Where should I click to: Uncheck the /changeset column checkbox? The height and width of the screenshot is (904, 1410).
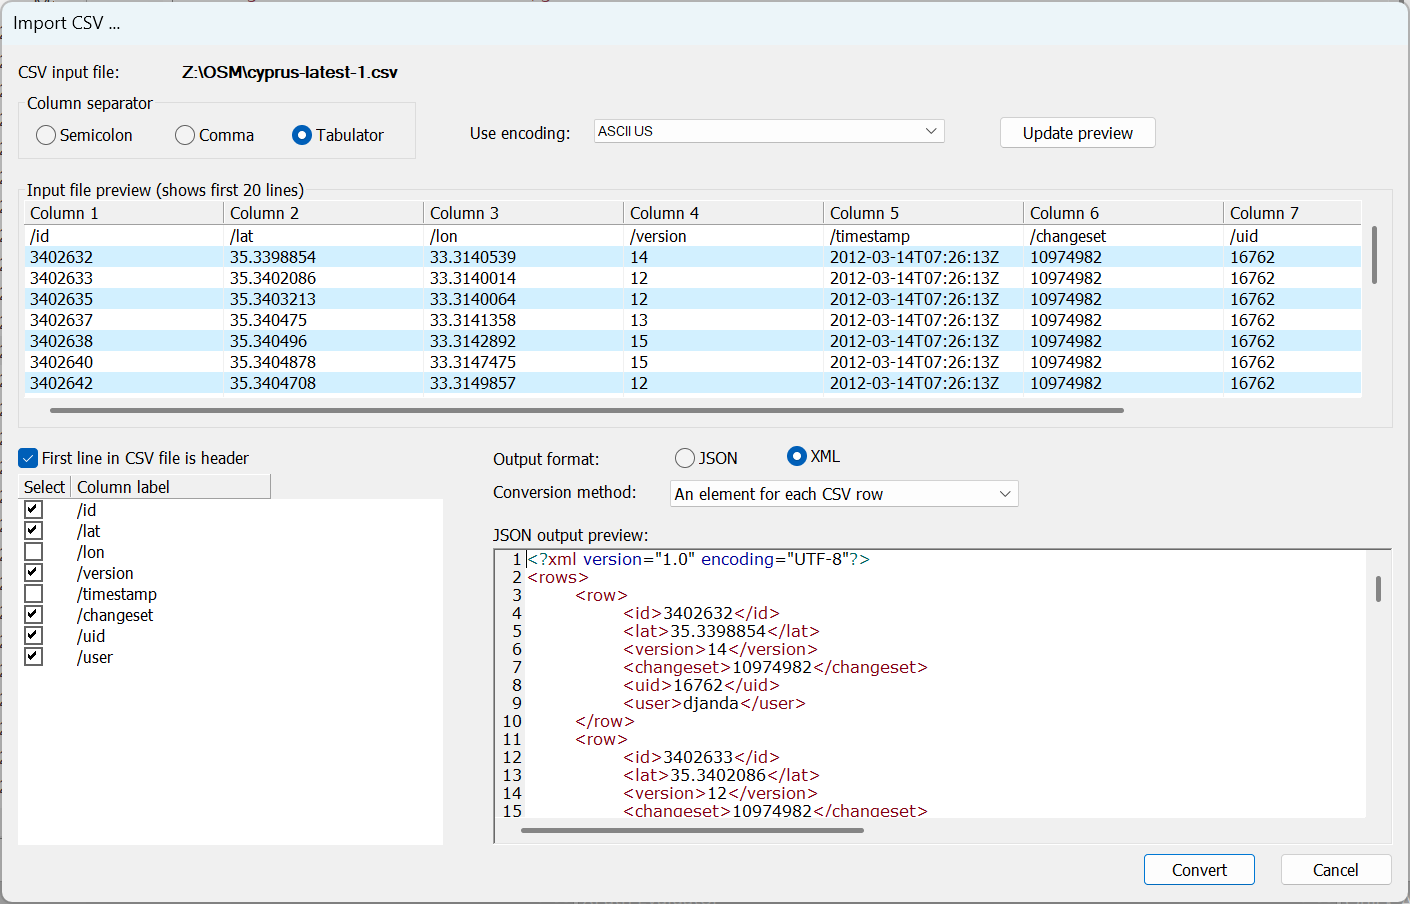tap(34, 614)
